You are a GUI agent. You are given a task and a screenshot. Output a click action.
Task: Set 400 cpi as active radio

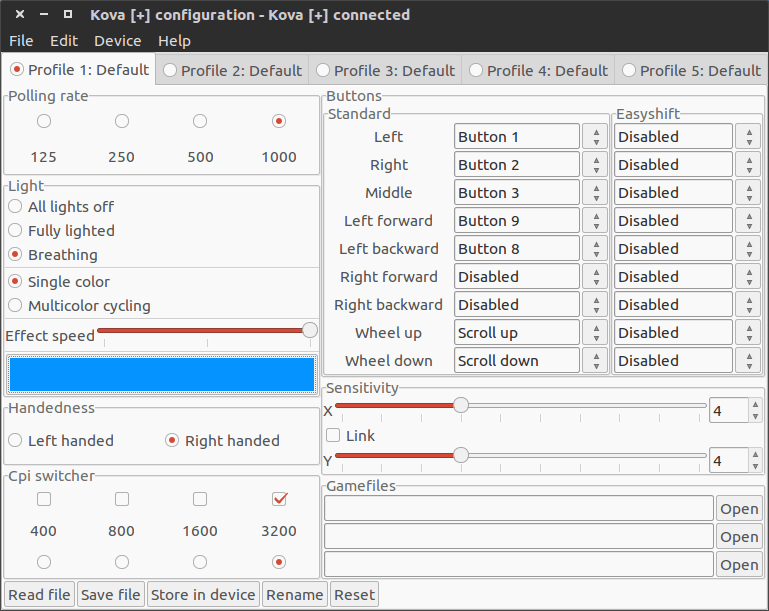(44, 562)
